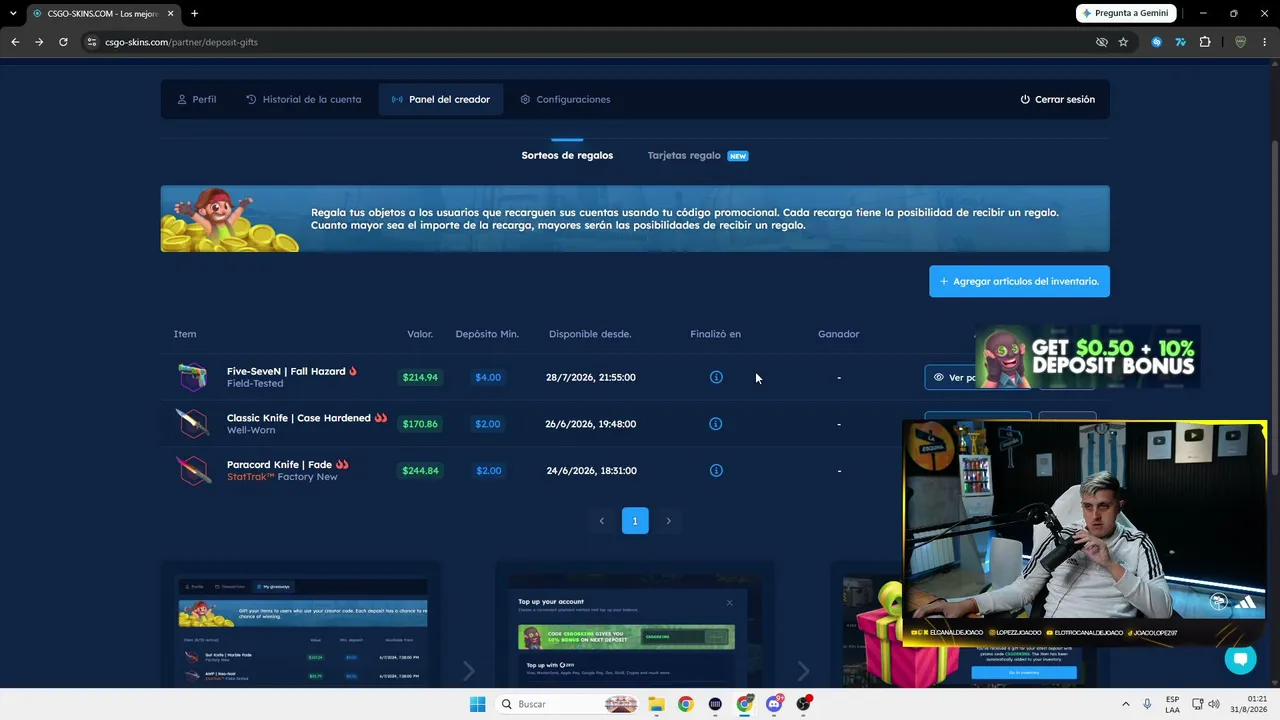This screenshot has height=720, width=1280.
Task: Select the Panel del creador tab
Action: pos(441,99)
